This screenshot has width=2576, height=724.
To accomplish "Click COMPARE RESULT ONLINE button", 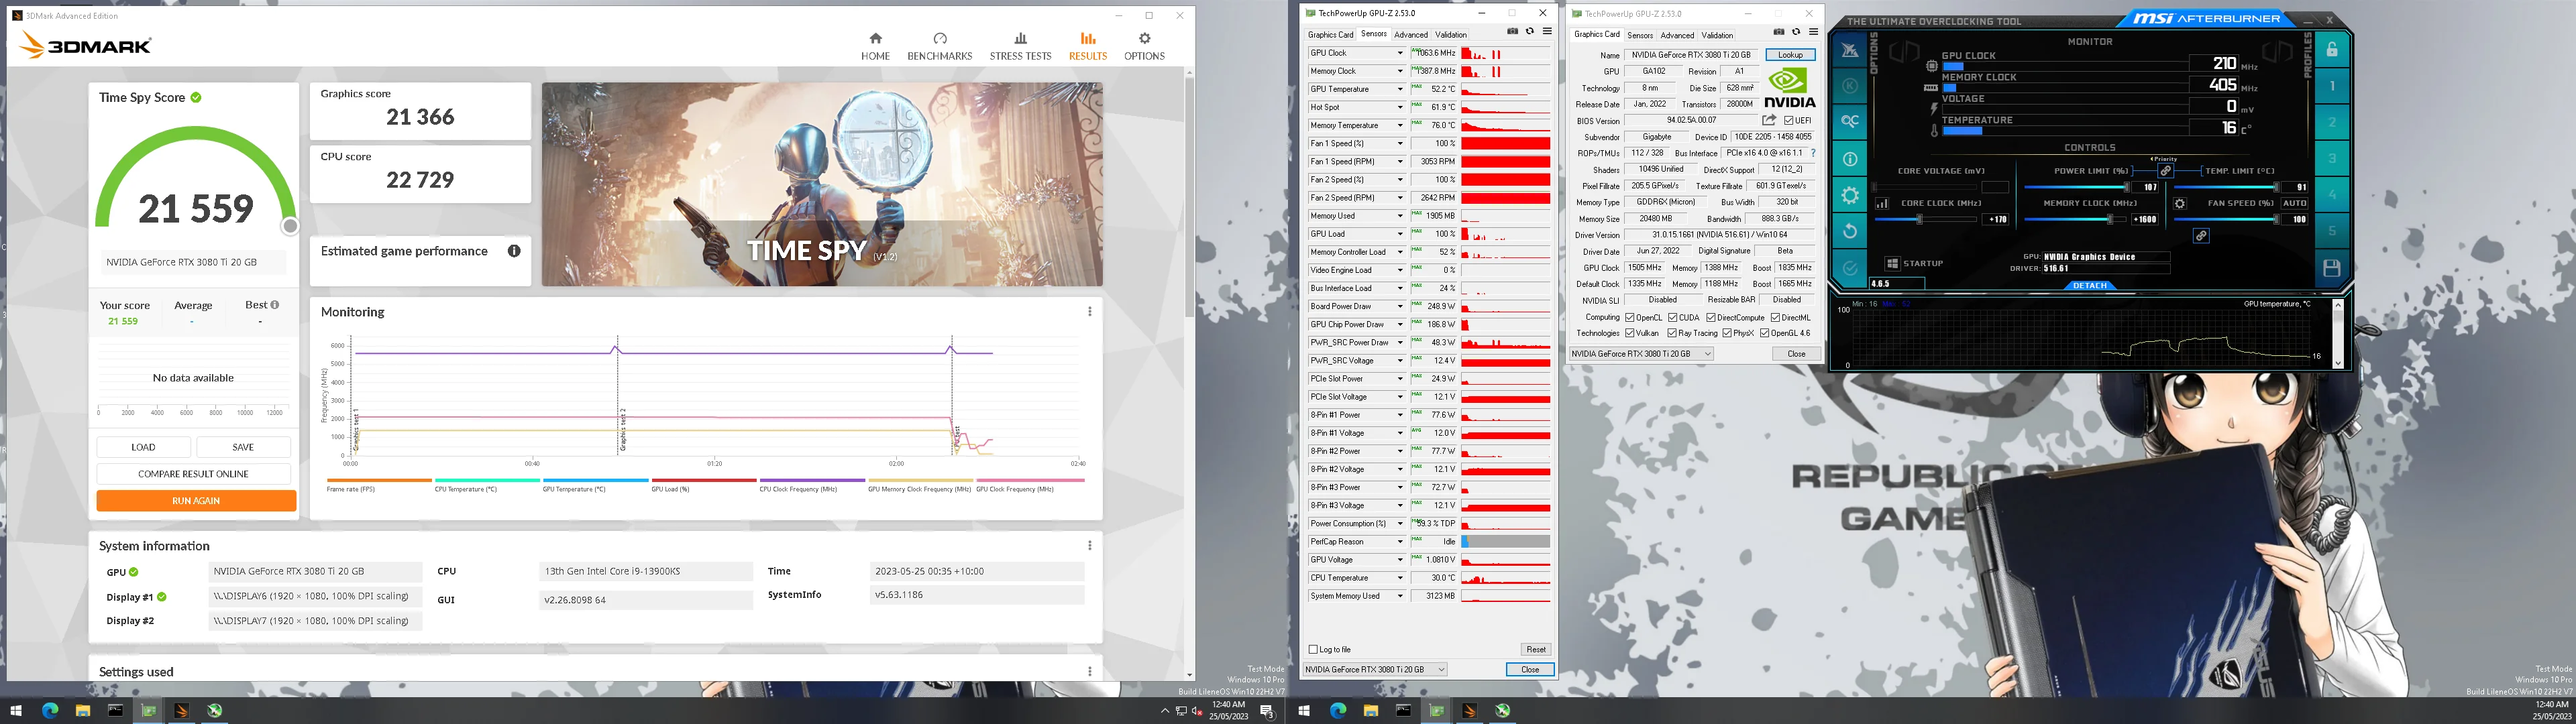I will point(193,474).
